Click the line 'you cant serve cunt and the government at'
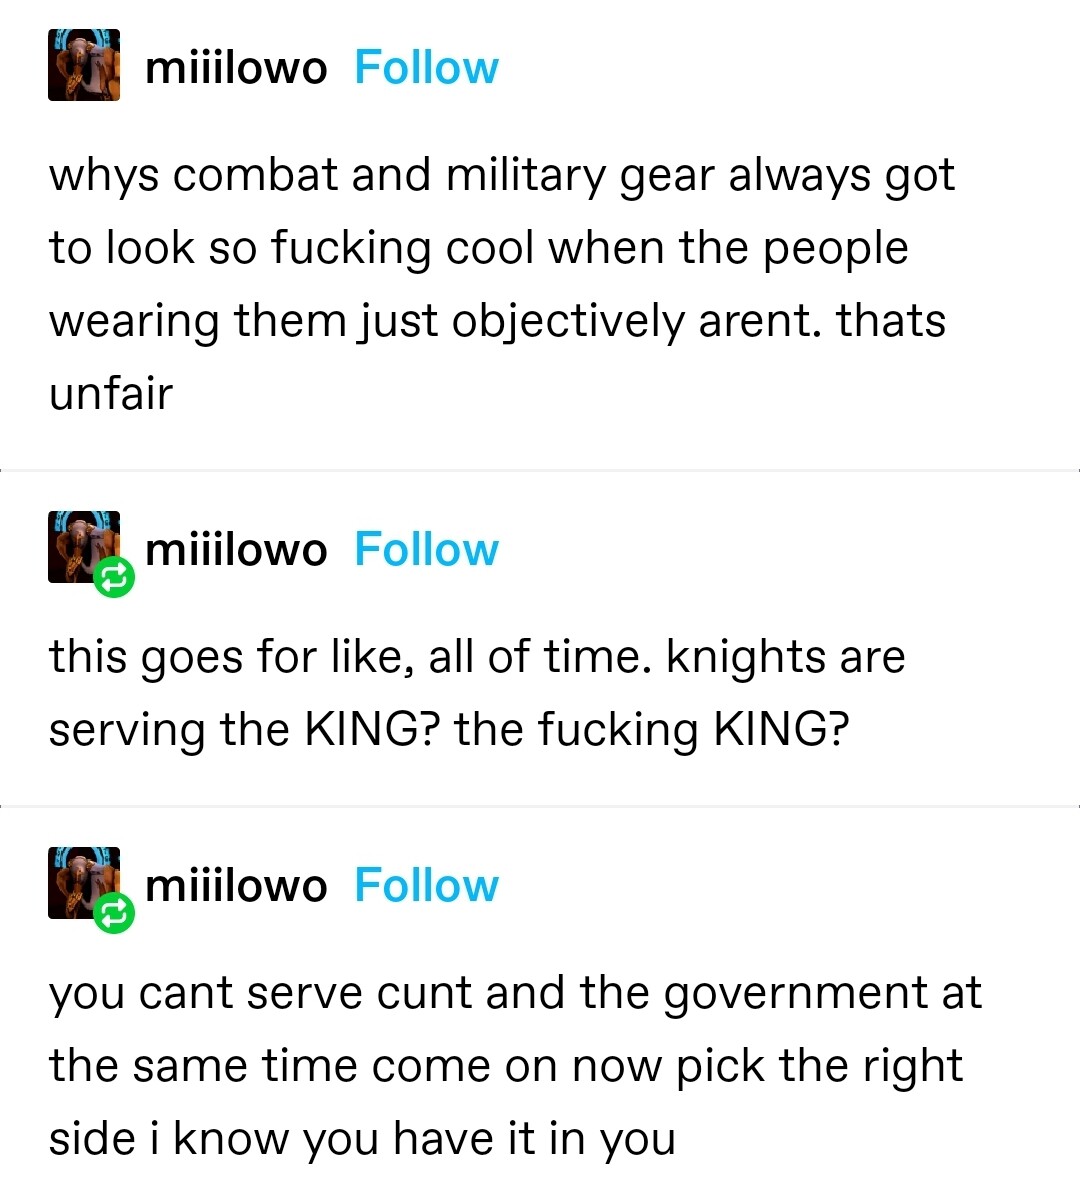The image size is (1080, 1193). pyautogui.click(x=515, y=994)
